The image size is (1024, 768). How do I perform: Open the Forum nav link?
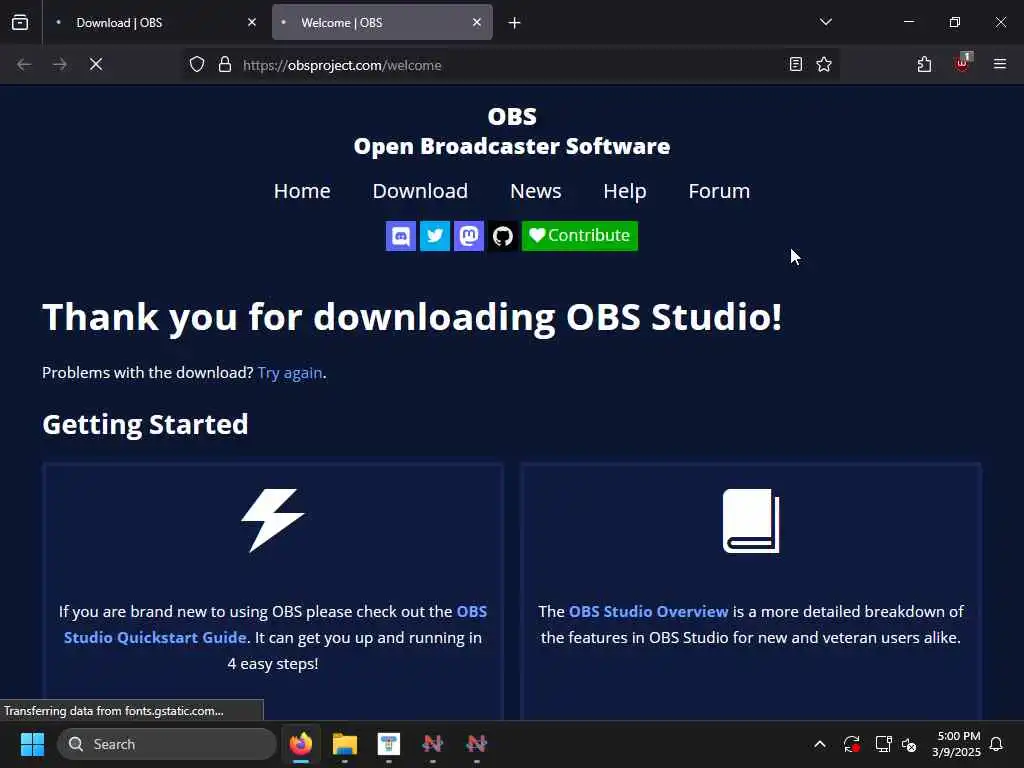719,191
